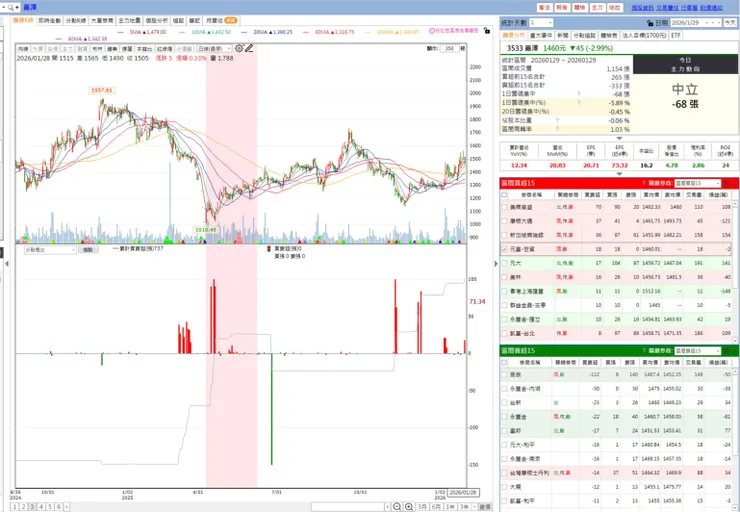This screenshot has width=740, height=512.
Task: Toggle the 紅綠燈 toolbar button
Action: click(x=165, y=49)
